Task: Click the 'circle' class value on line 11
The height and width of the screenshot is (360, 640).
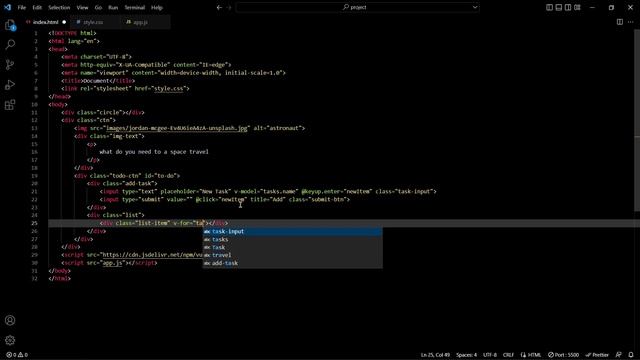Action: pyautogui.click(x=109, y=112)
